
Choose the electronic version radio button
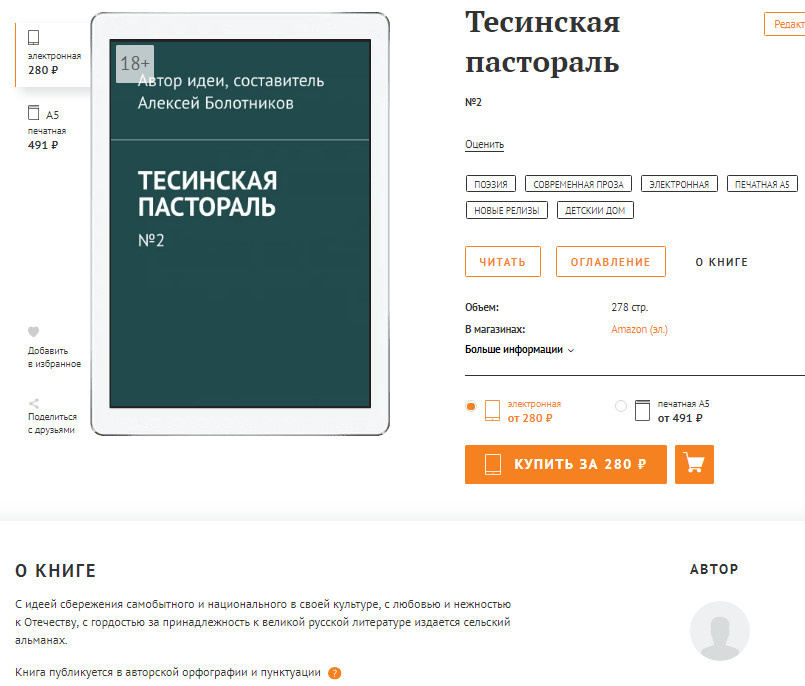point(470,406)
